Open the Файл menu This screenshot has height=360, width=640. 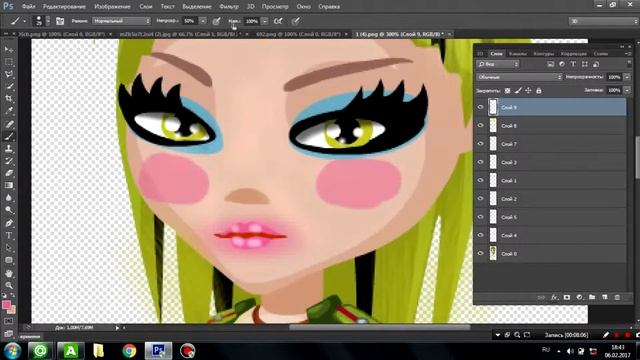[28, 7]
